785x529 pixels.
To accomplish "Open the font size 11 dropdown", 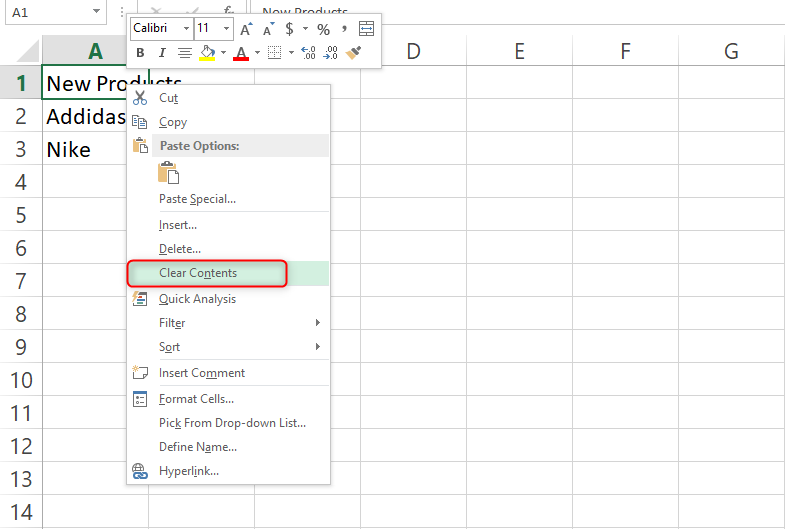I will point(226,29).
